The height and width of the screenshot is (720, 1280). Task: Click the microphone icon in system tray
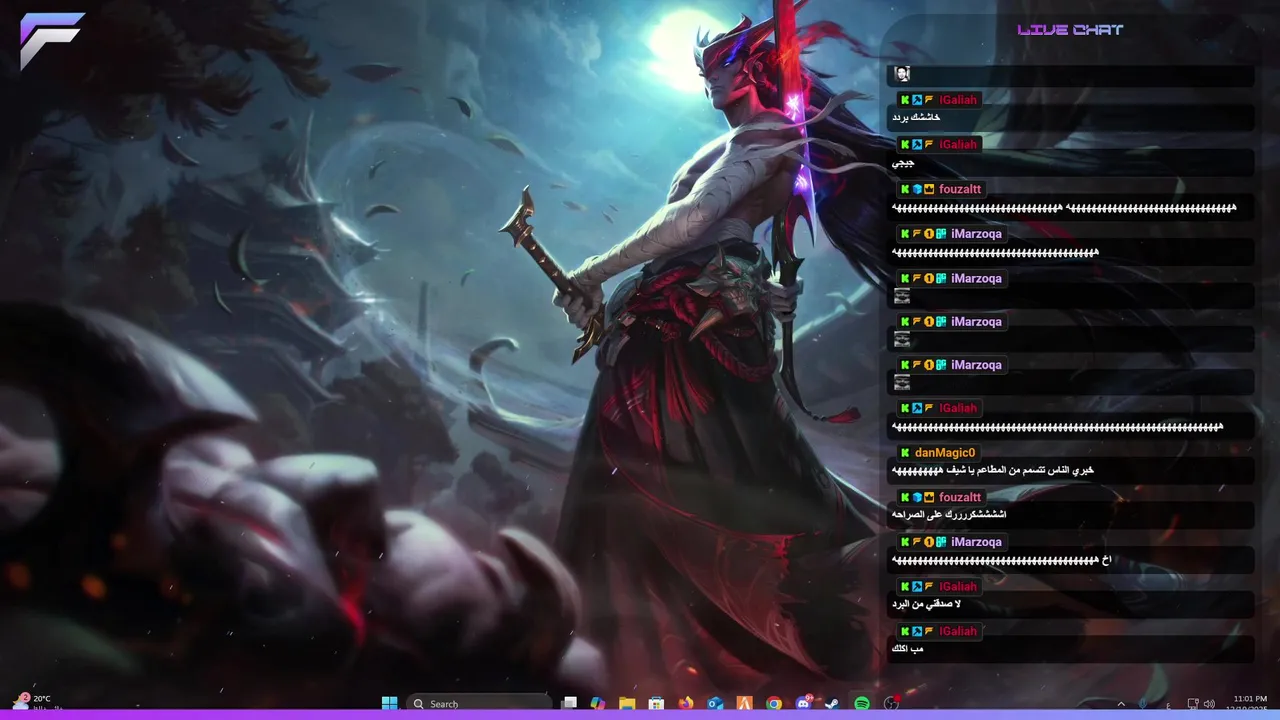coord(1143,704)
